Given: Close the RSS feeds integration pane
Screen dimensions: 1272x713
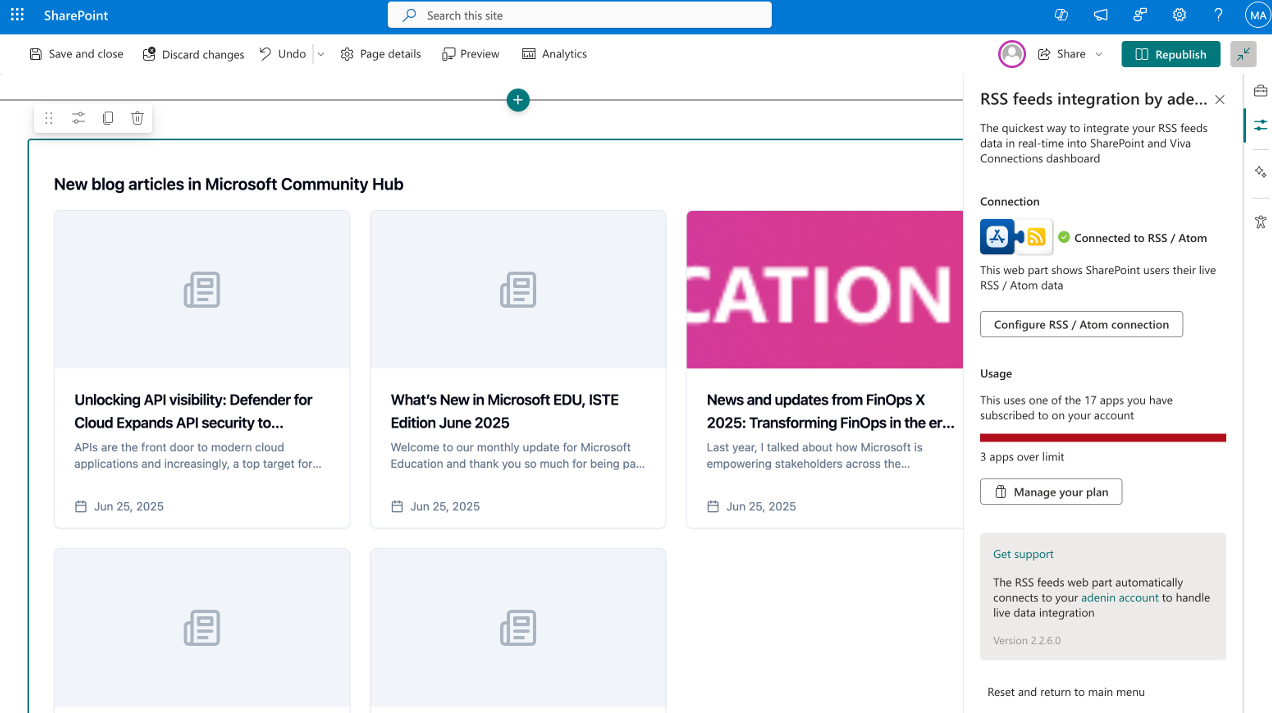Looking at the screenshot, I should pos(1219,99).
